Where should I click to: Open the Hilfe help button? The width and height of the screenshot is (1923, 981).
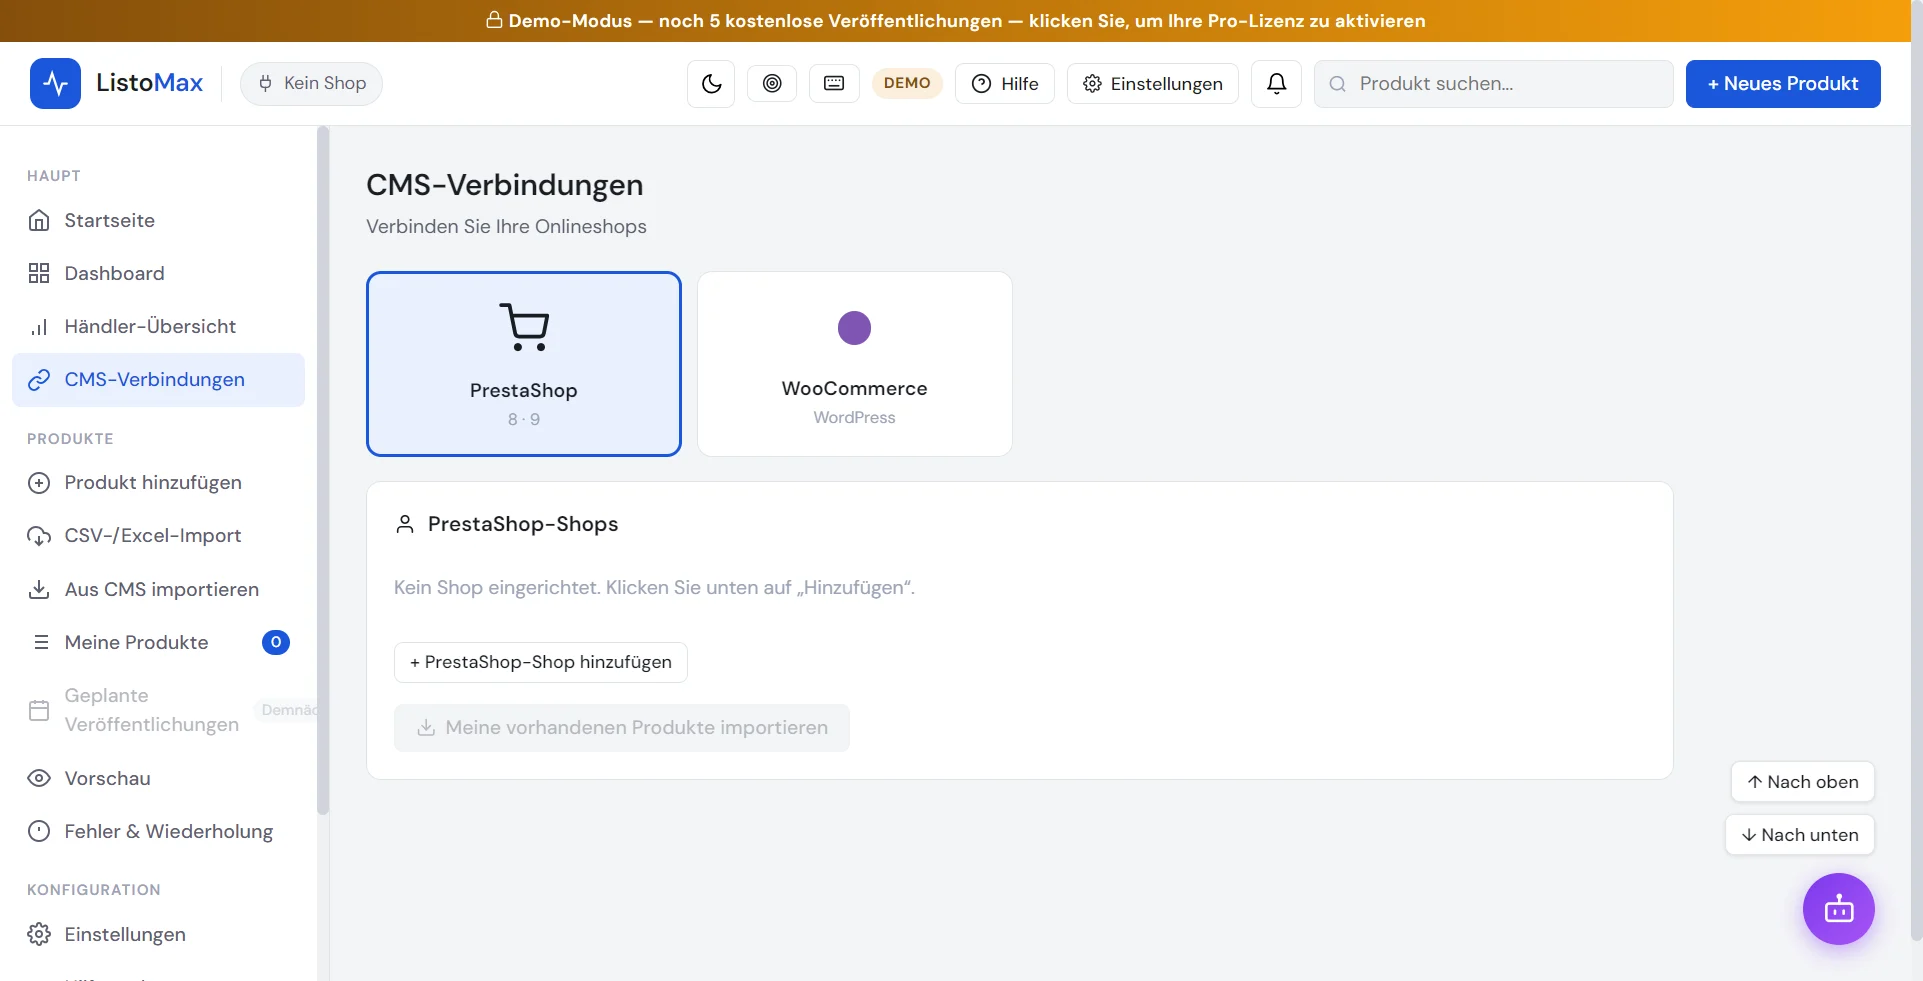coord(1005,84)
